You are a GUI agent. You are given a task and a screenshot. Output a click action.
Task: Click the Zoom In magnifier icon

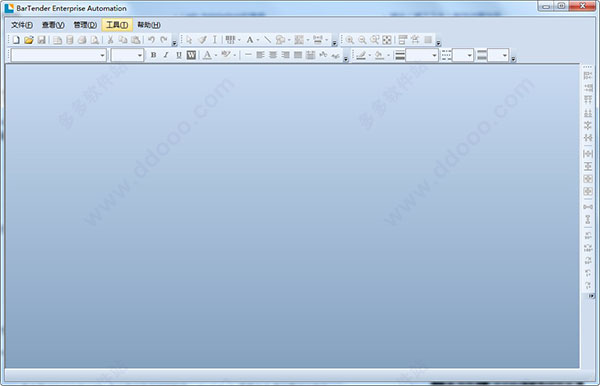tap(349, 40)
